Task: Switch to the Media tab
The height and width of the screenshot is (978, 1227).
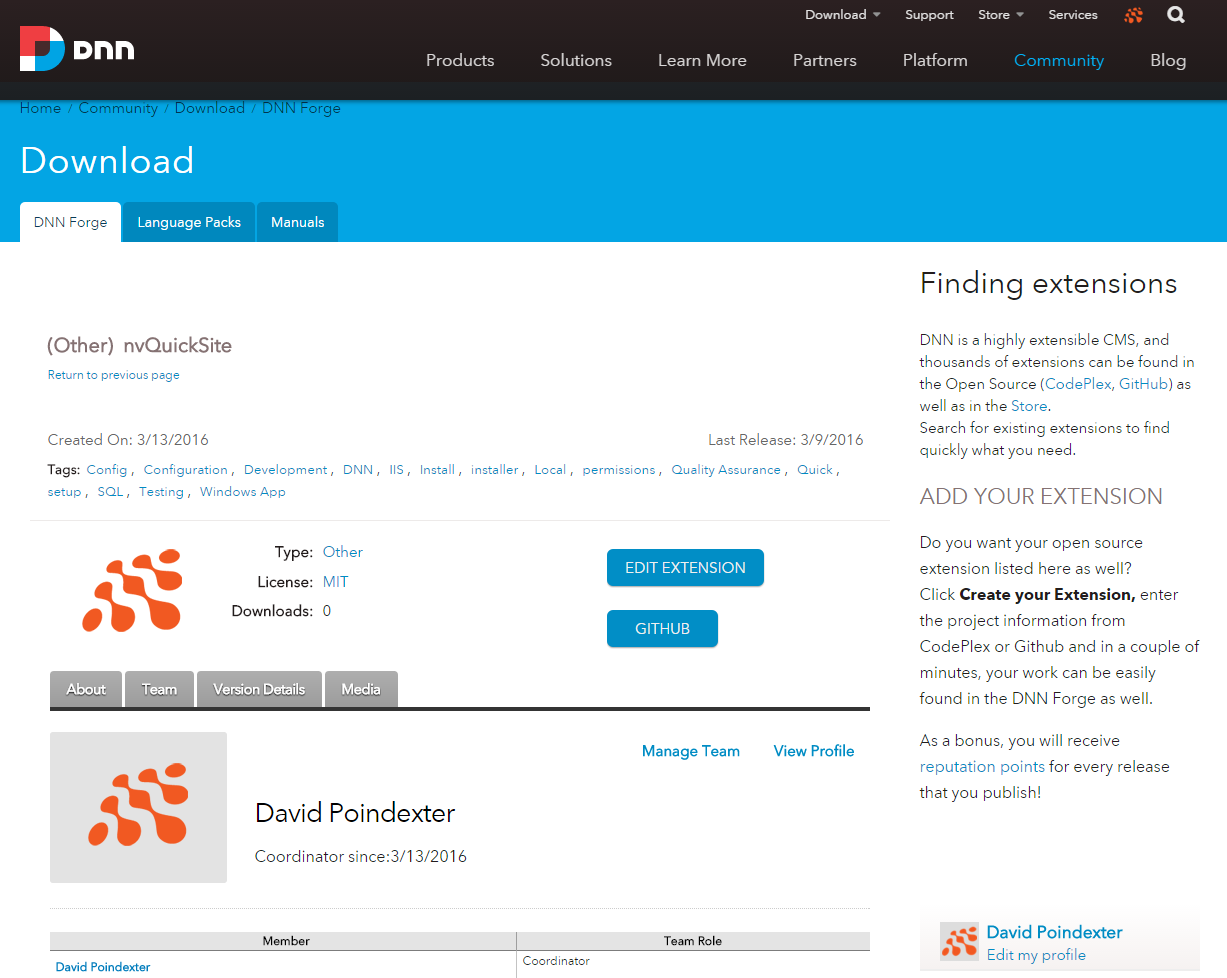Action: [x=361, y=689]
